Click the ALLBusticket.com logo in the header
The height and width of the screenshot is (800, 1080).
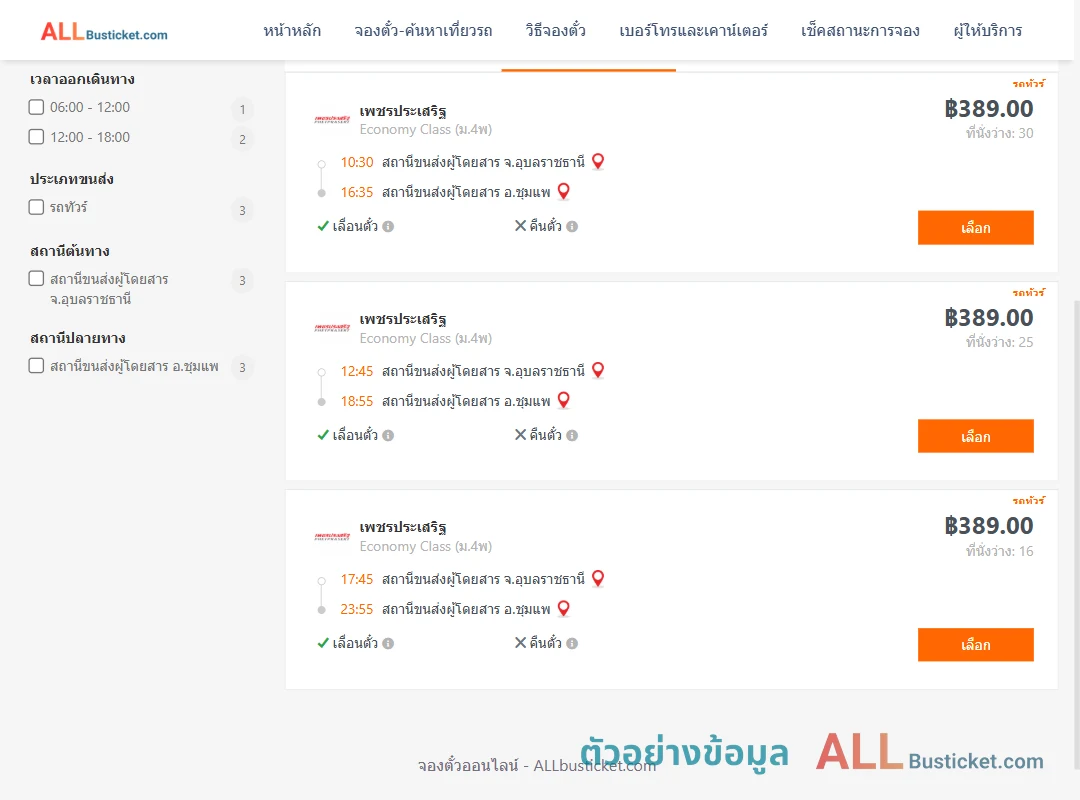pyautogui.click(x=104, y=32)
